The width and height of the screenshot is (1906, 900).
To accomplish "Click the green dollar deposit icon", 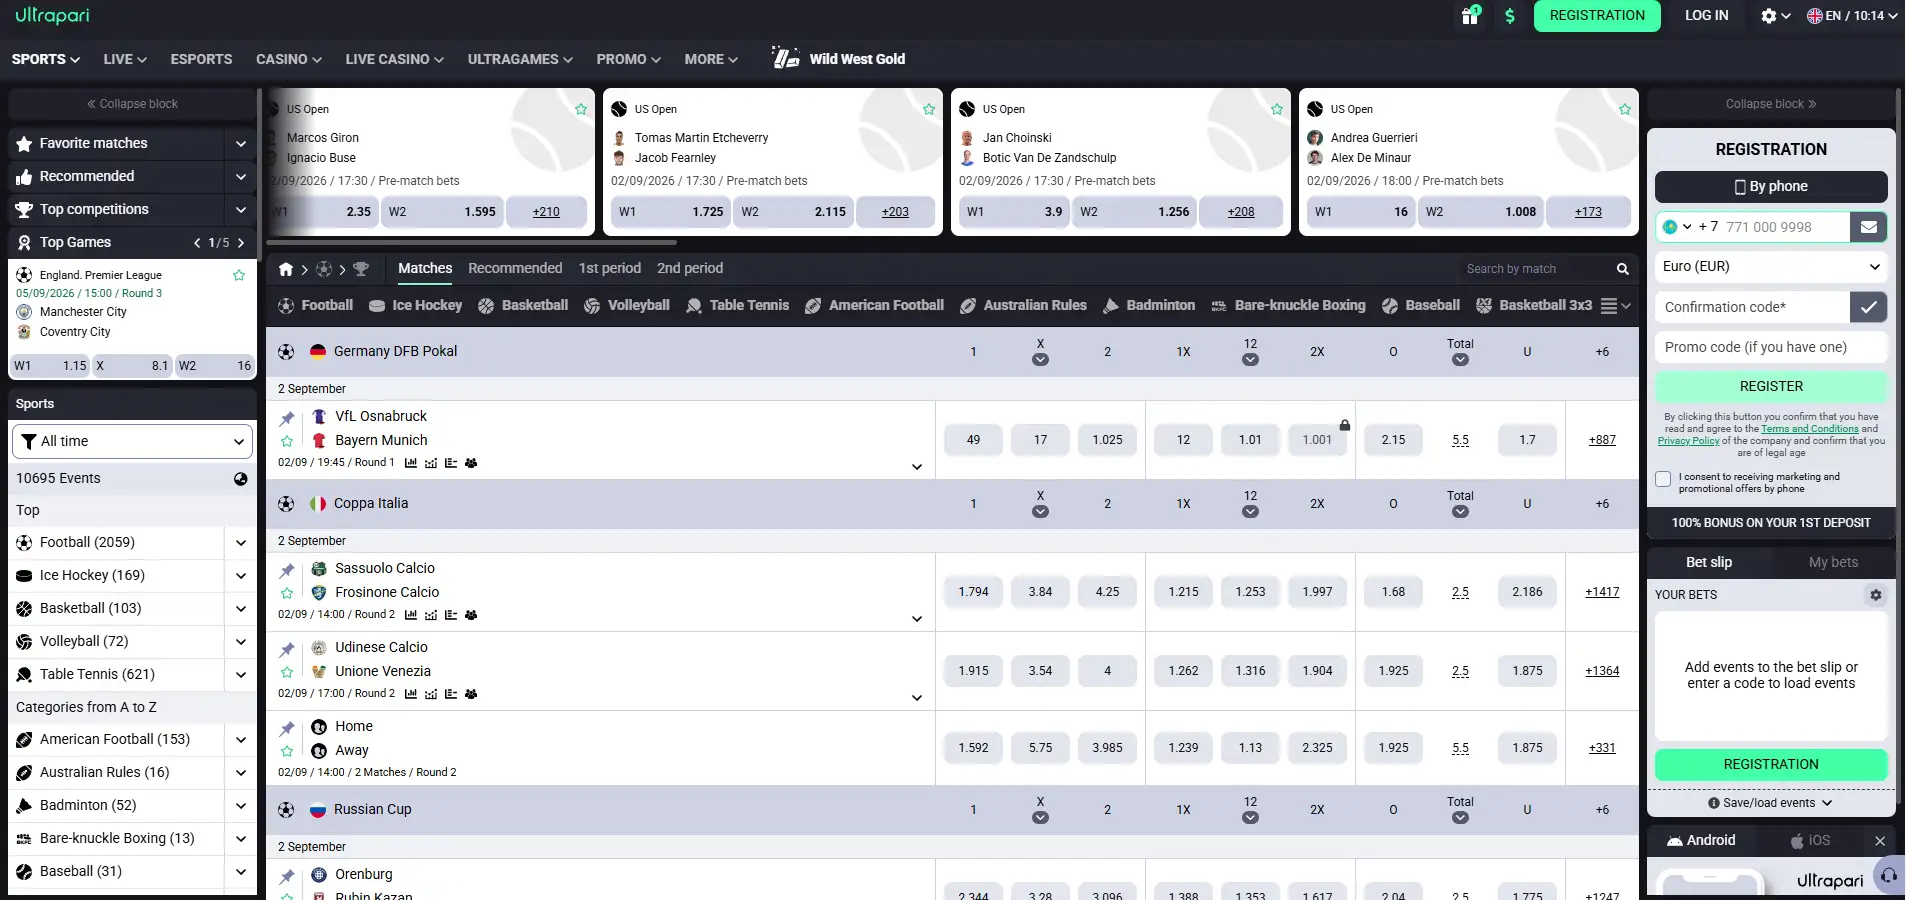I will [1510, 16].
